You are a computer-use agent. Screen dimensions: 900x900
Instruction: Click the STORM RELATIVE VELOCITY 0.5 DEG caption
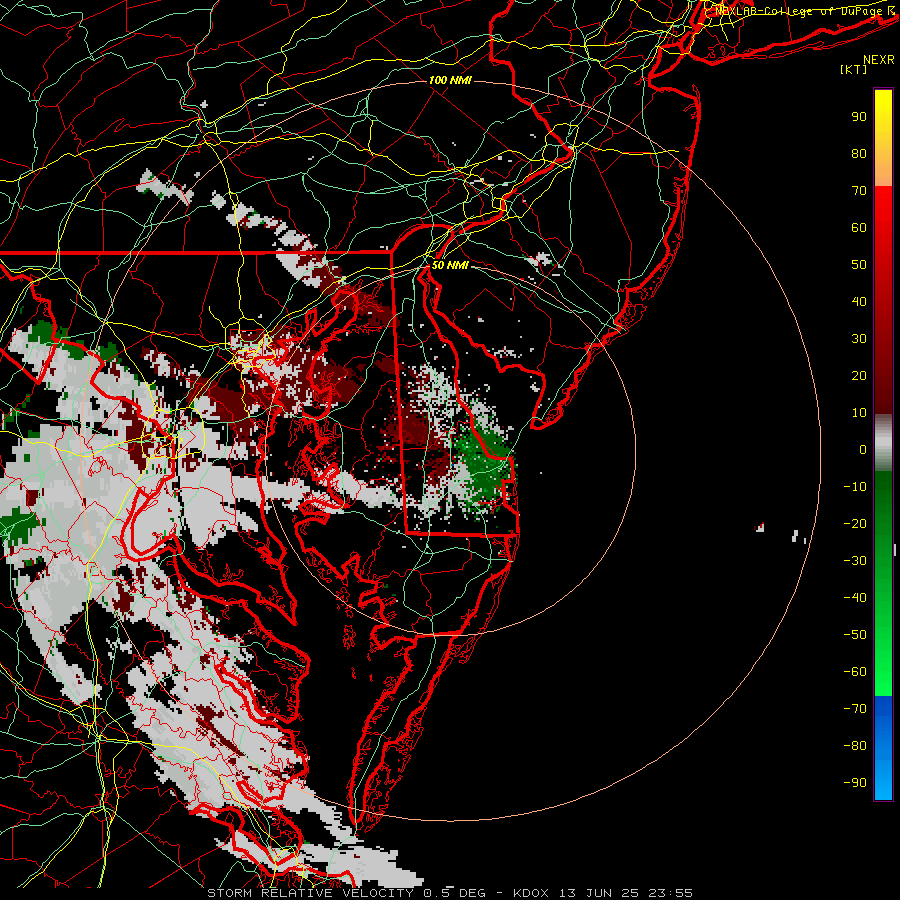346,893
